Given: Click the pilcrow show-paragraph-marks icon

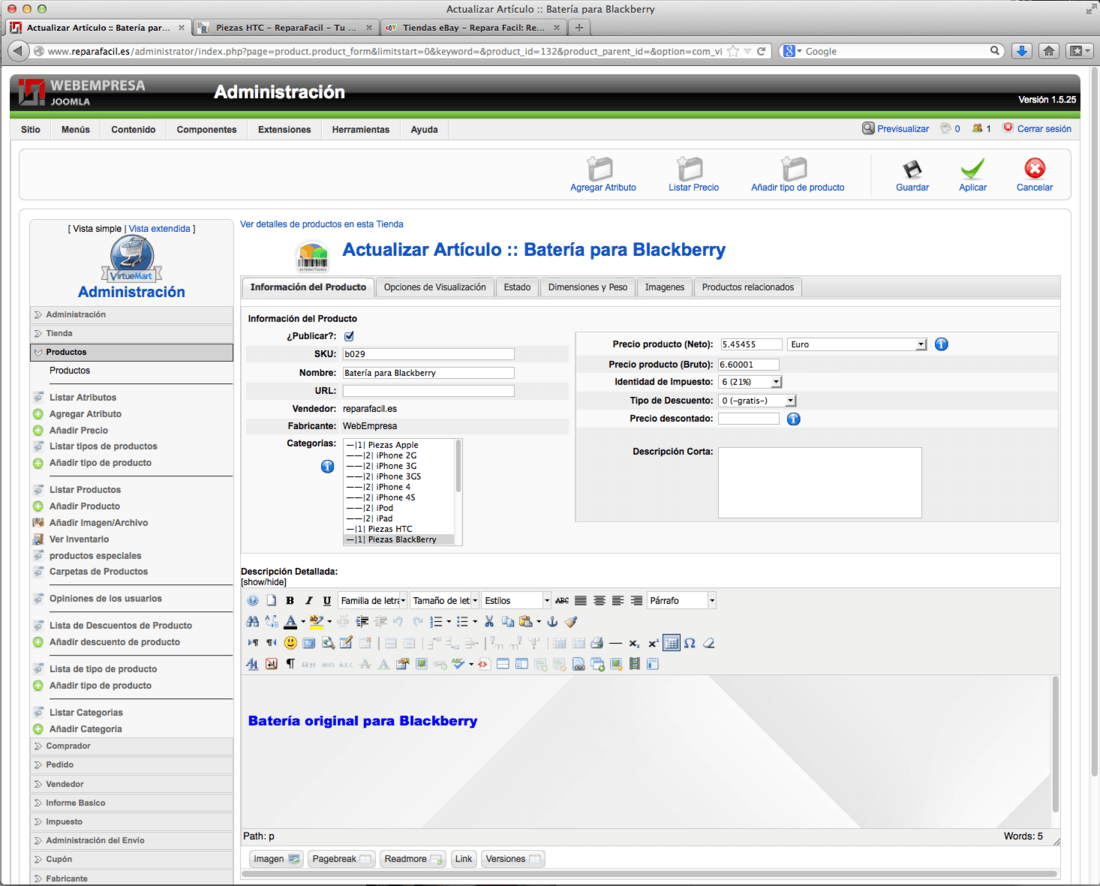Looking at the screenshot, I should 290,664.
